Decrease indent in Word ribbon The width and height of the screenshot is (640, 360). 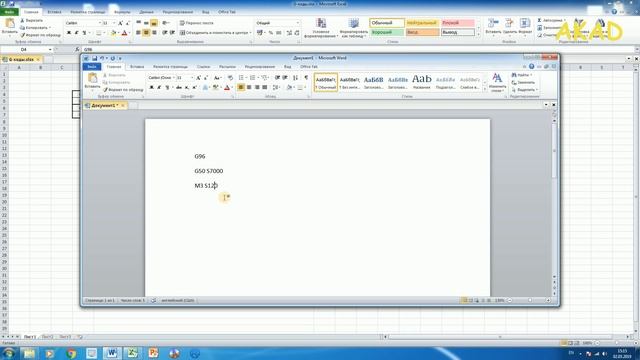click(277, 78)
